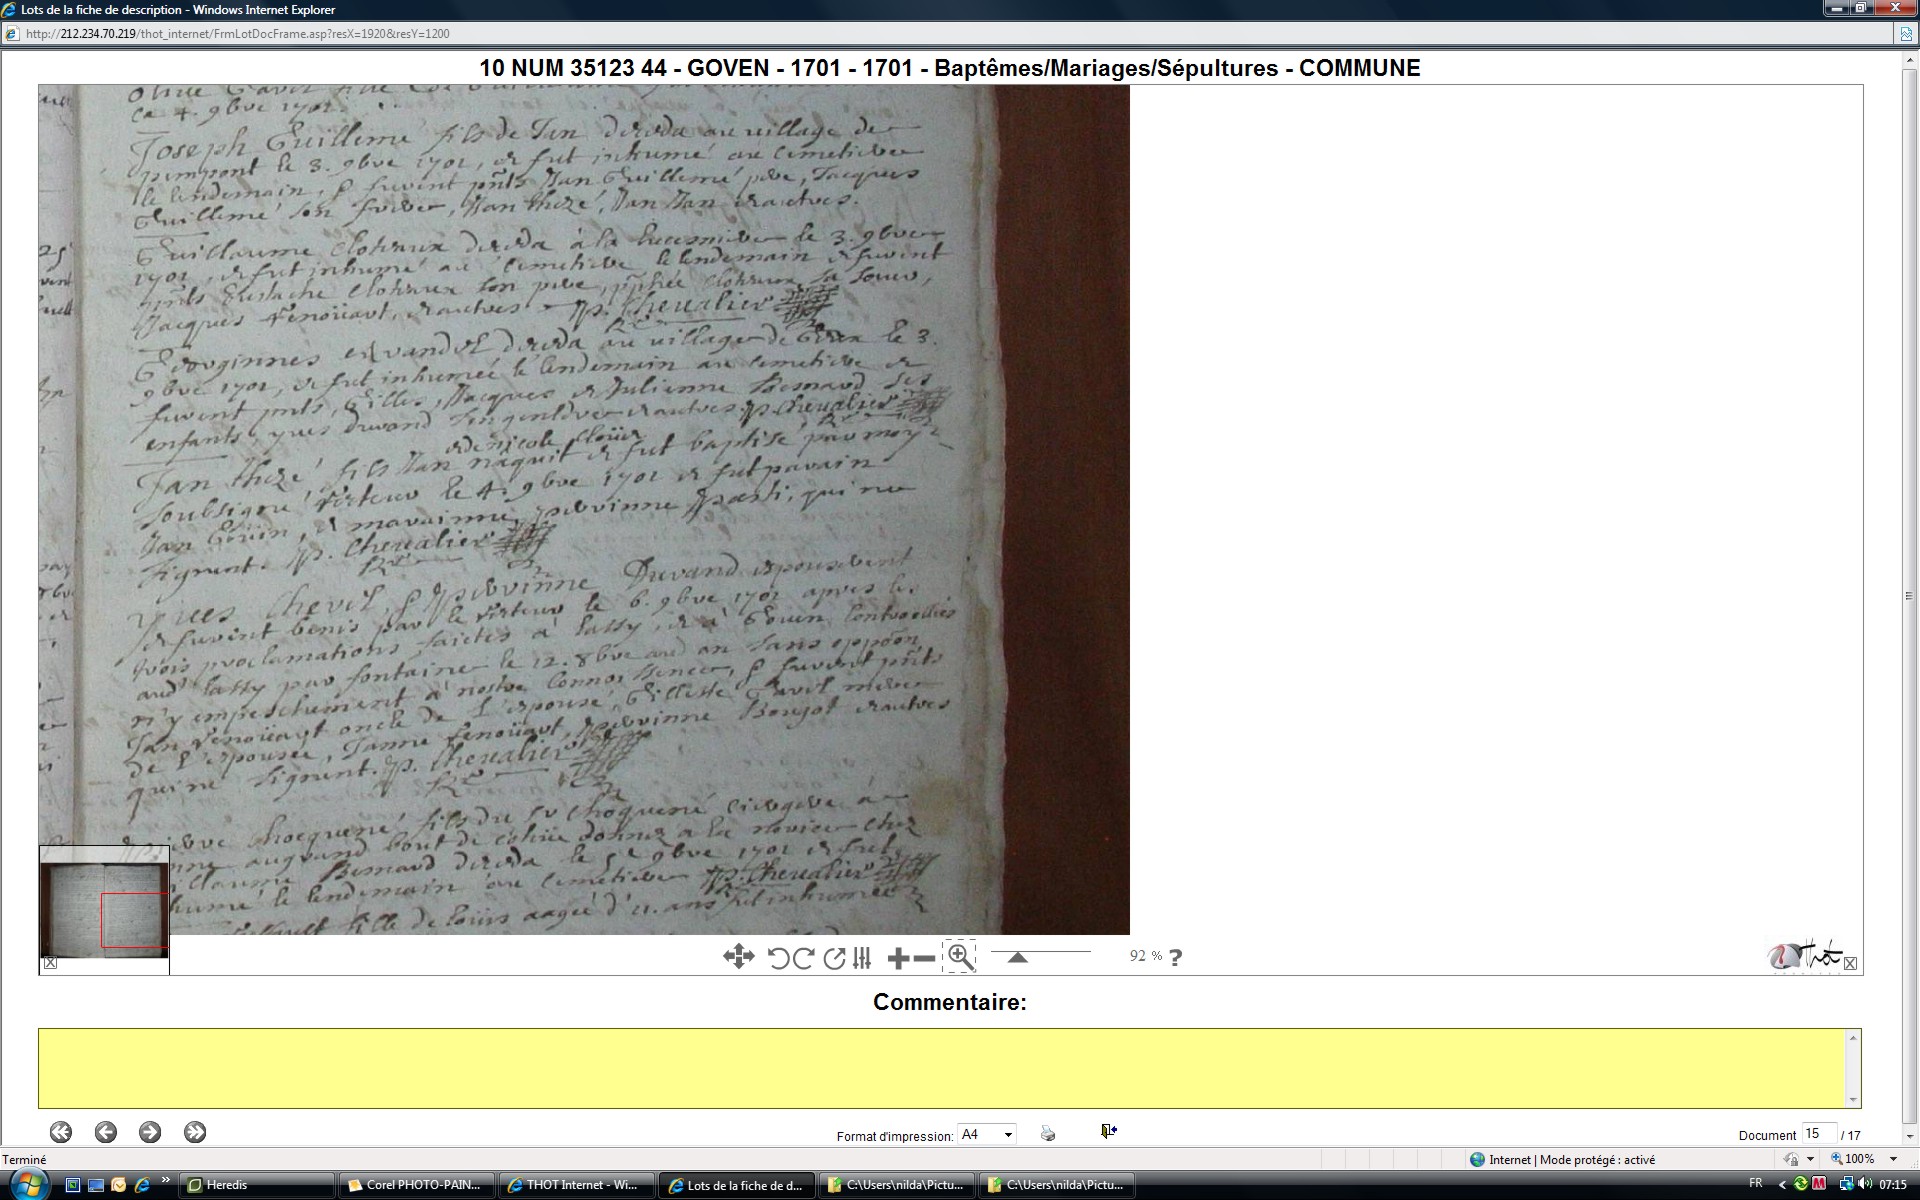1920x1200 pixels.
Task: Rotate the document image clockwise
Action: (x=803, y=958)
